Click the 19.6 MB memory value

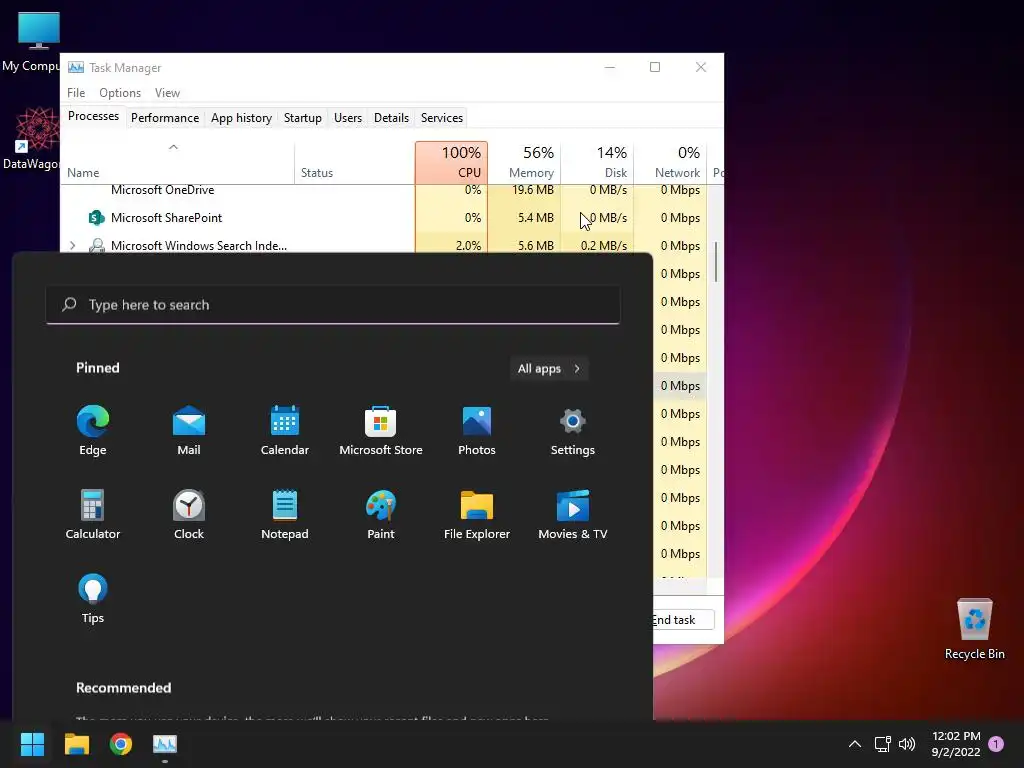tap(533, 190)
